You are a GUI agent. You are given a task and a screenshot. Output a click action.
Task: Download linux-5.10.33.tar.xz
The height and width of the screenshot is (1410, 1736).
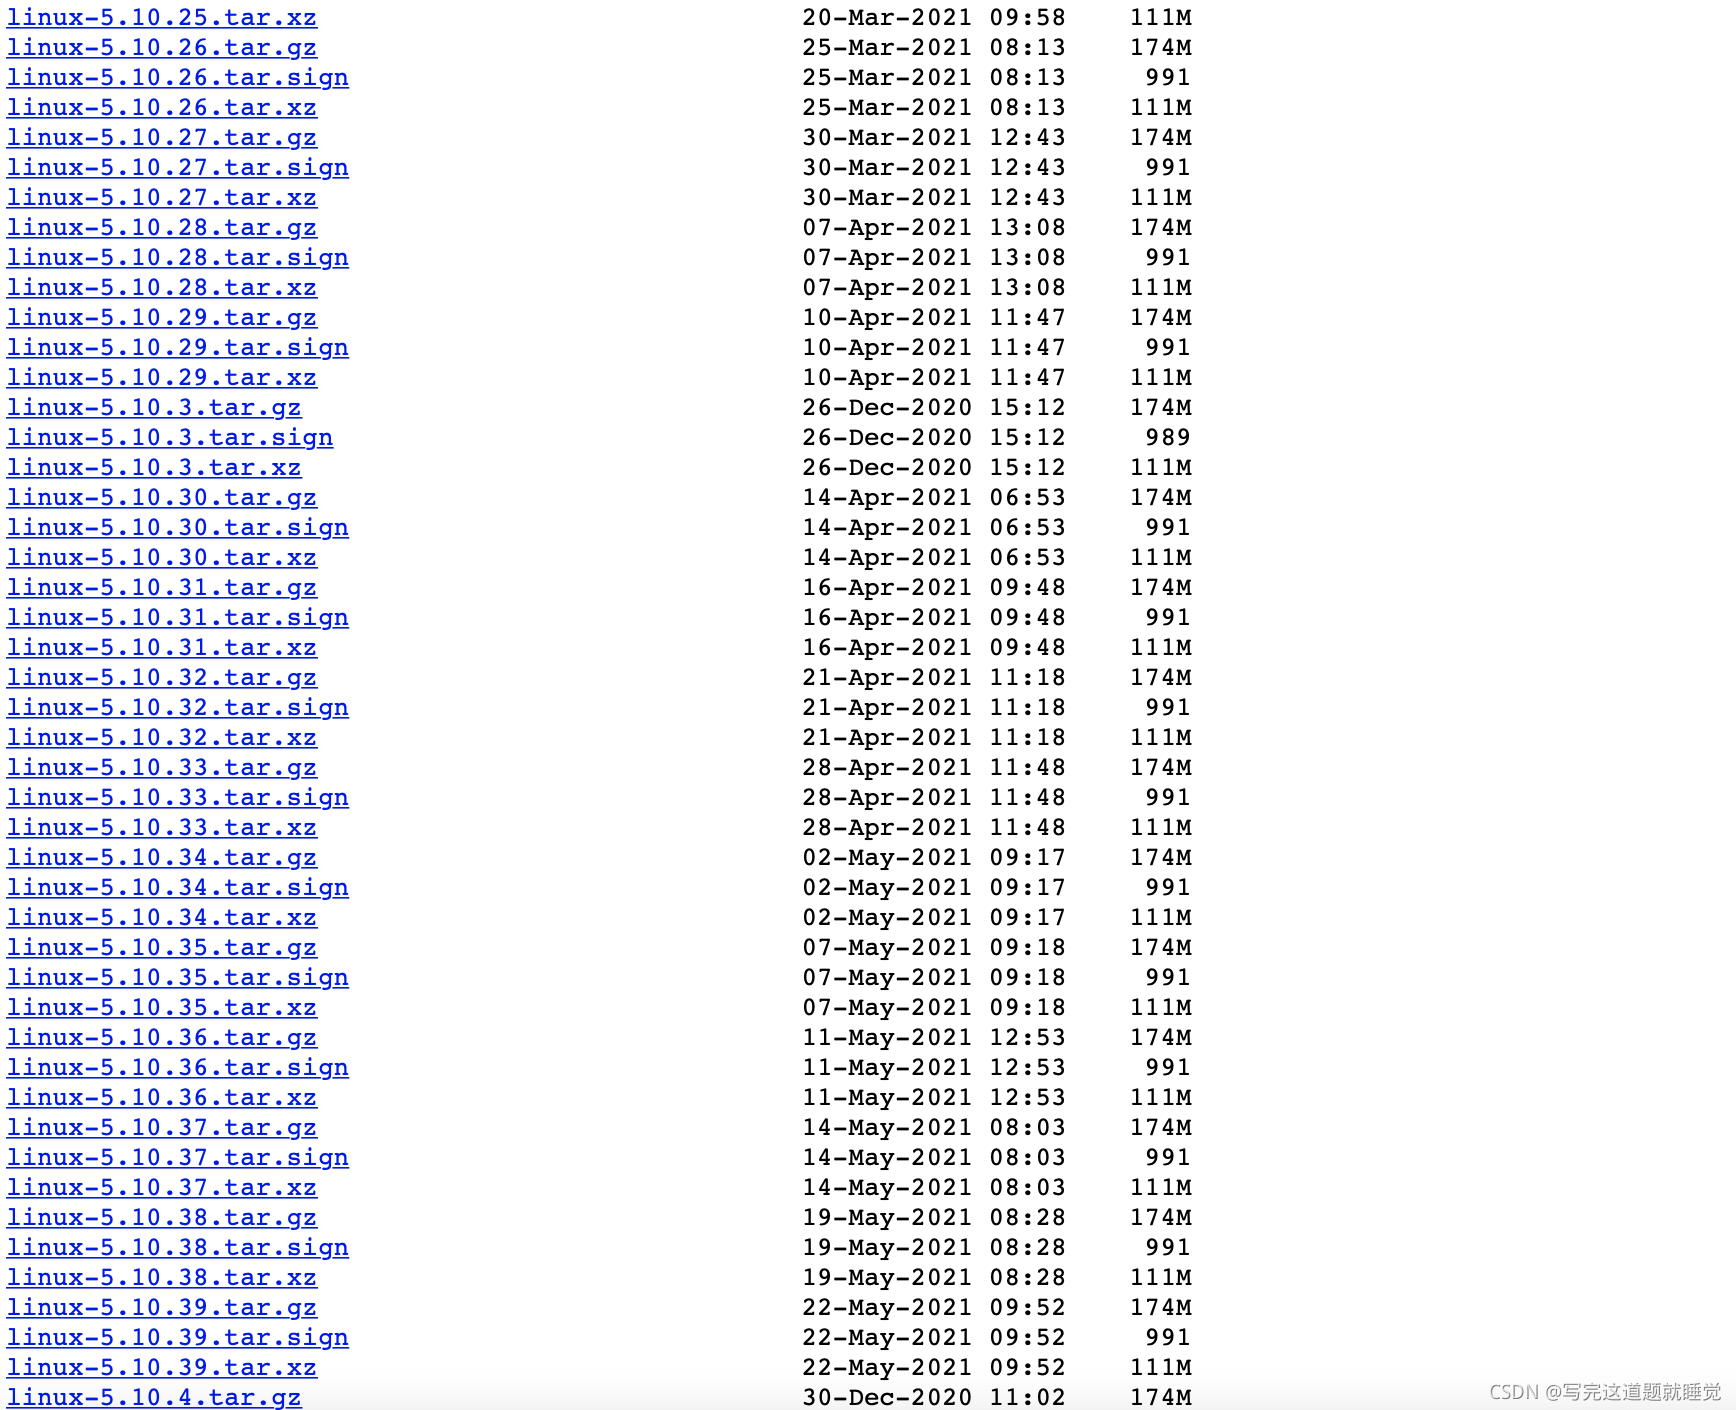(x=162, y=828)
